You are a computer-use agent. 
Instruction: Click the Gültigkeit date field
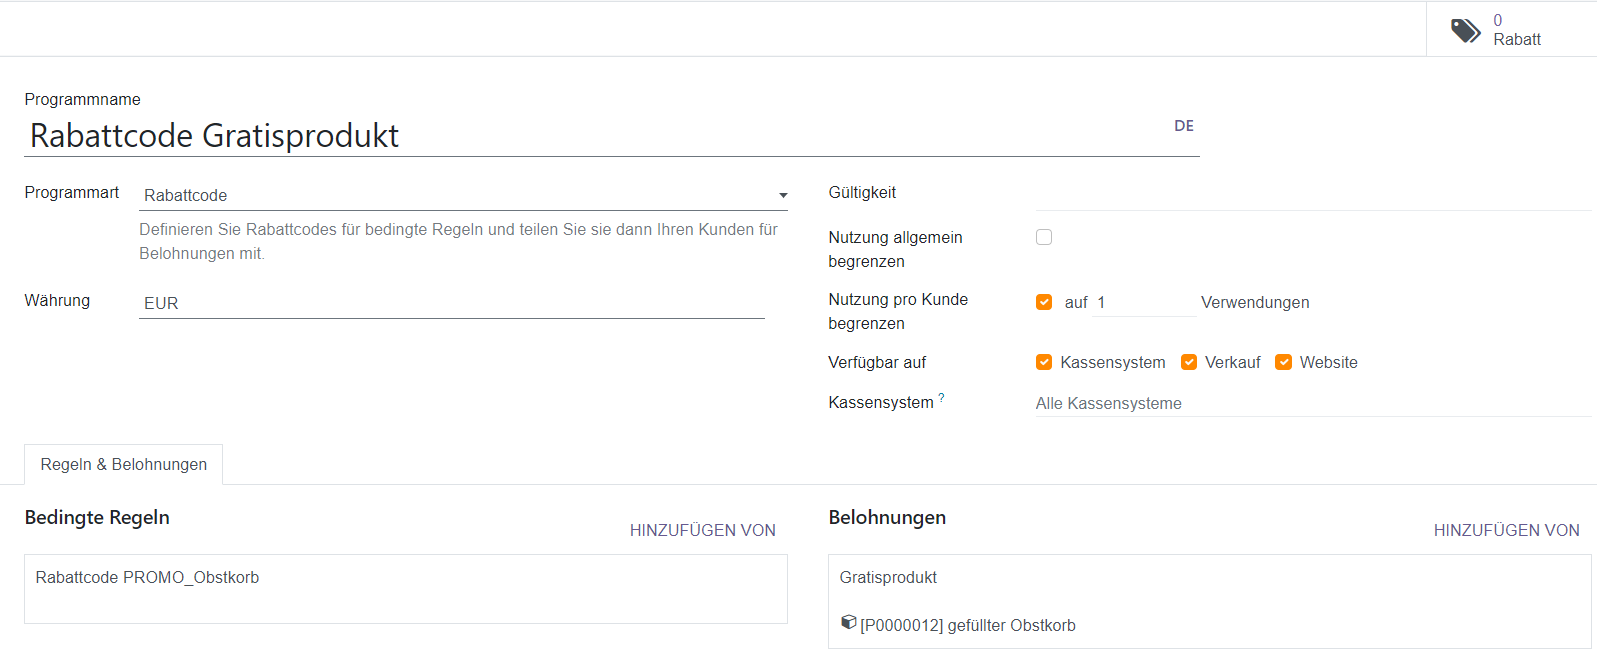pyautogui.click(x=1310, y=193)
